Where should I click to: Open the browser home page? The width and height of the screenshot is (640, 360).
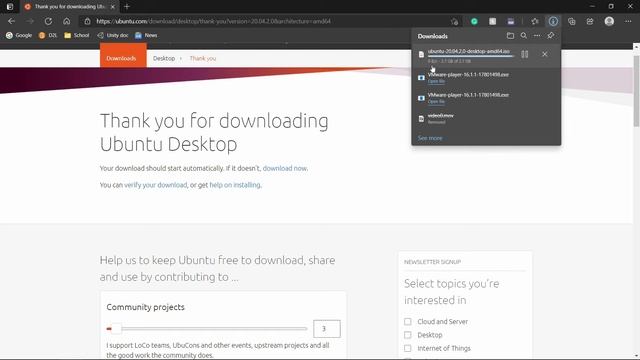point(67,21)
